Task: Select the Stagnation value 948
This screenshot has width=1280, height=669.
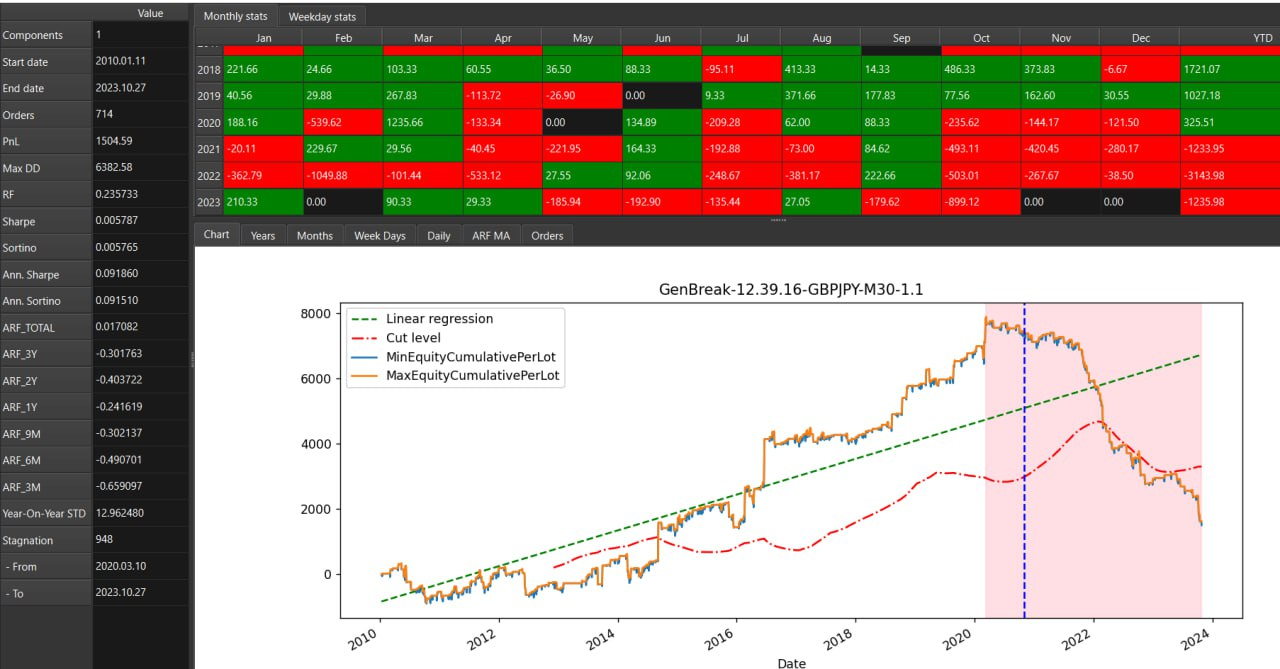Action: tap(141, 540)
